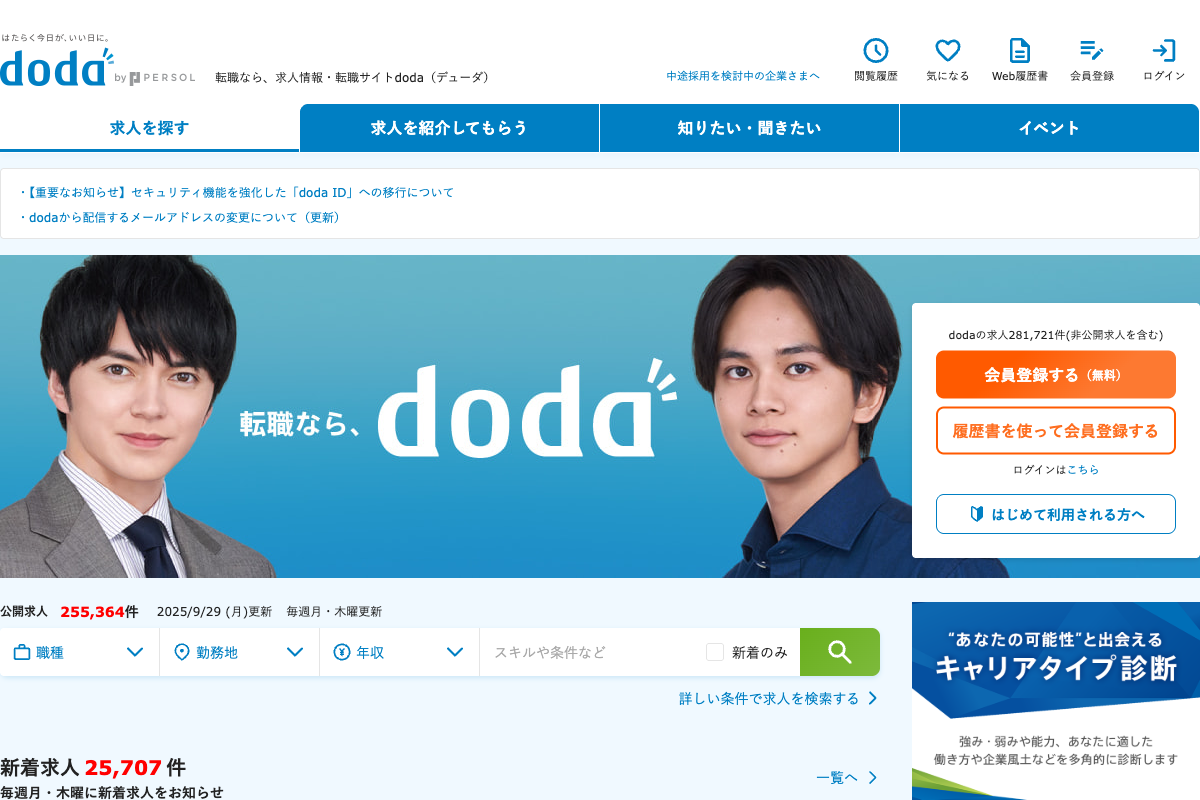
Task: Switch to the 求人を紹介してもらう tab
Action: pyautogui.click(x=449, y=128)
